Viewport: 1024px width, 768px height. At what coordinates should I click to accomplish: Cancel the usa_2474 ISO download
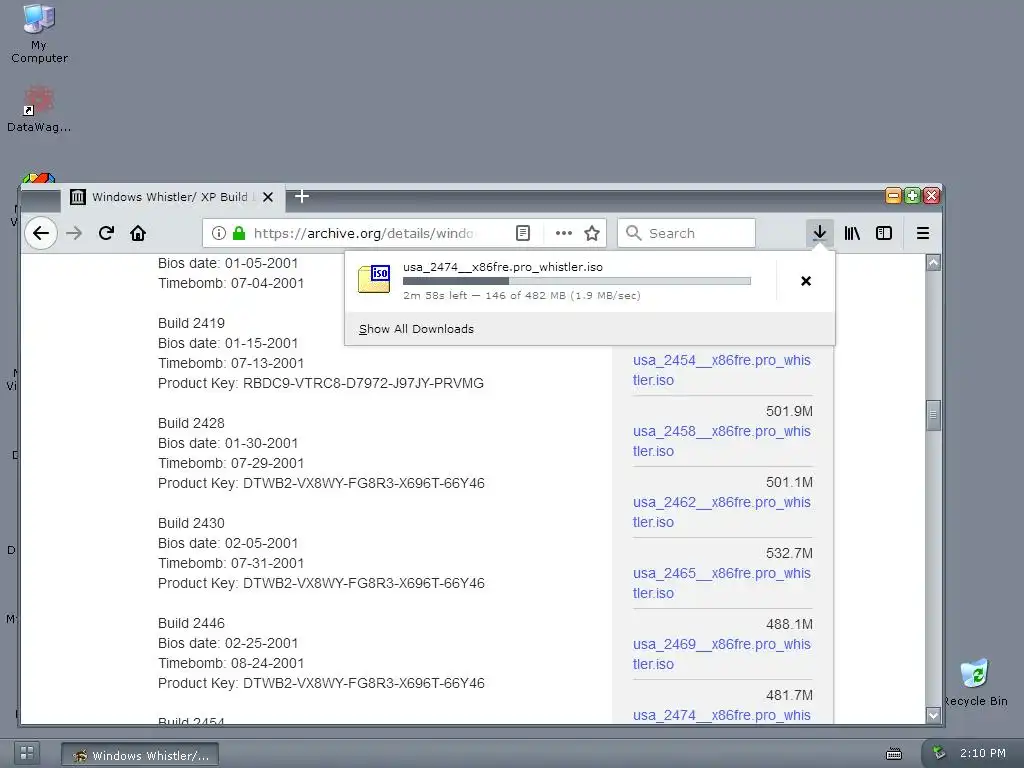pos(806,281)
